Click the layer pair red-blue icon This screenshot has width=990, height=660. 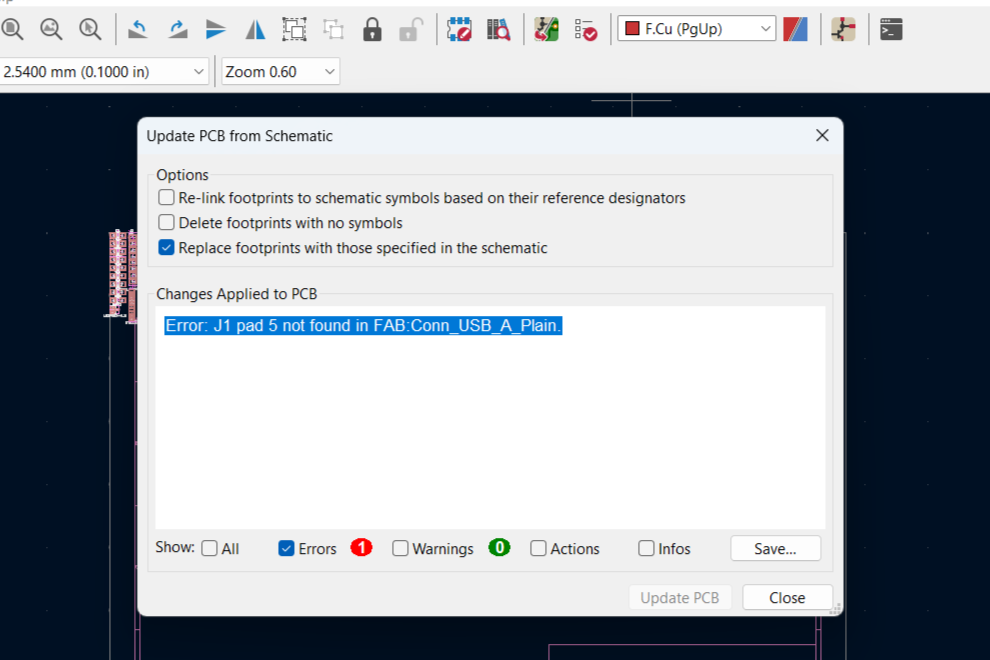coord(796,29)
